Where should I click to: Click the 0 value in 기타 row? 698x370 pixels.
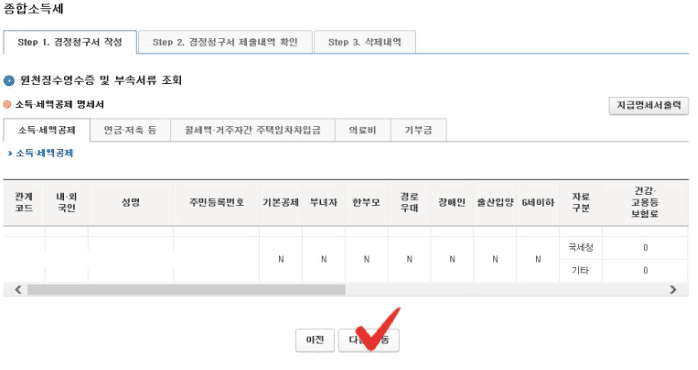645,271
